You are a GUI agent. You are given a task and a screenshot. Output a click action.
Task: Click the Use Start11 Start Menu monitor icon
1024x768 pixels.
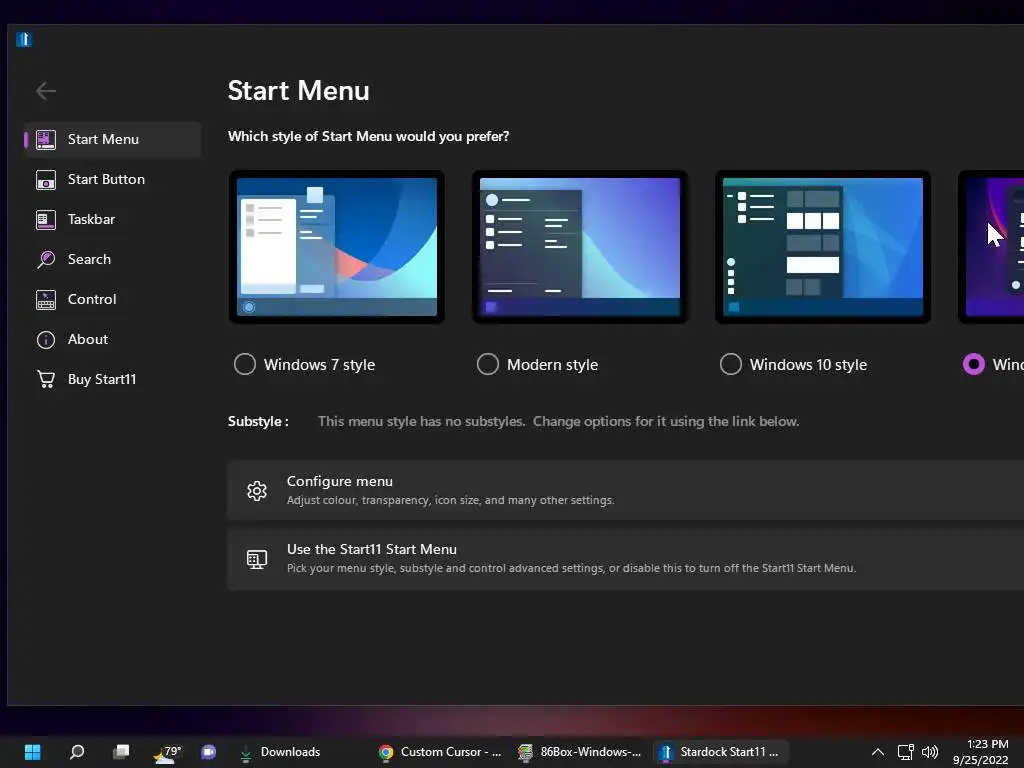point(257,559)
